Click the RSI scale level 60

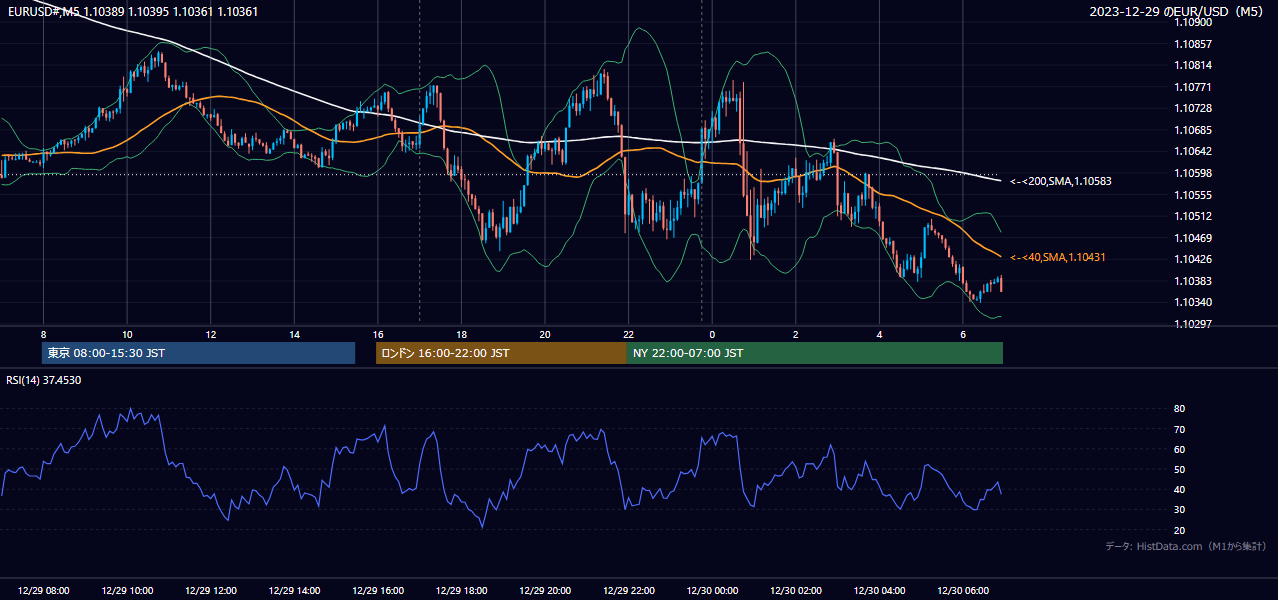[1180, 449]
